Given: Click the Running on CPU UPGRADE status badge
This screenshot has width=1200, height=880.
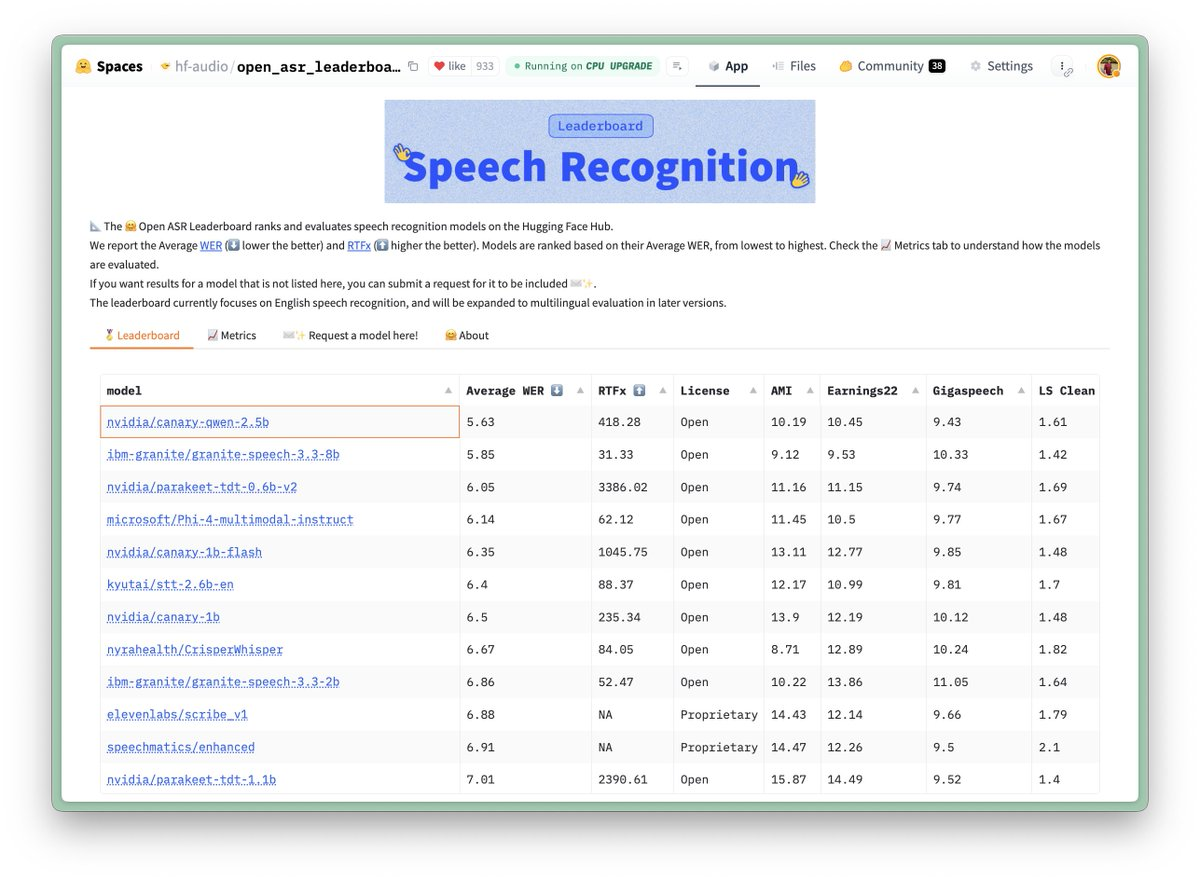Looking at the screenshot, I should pyautogui.click(x=582, y=67).
